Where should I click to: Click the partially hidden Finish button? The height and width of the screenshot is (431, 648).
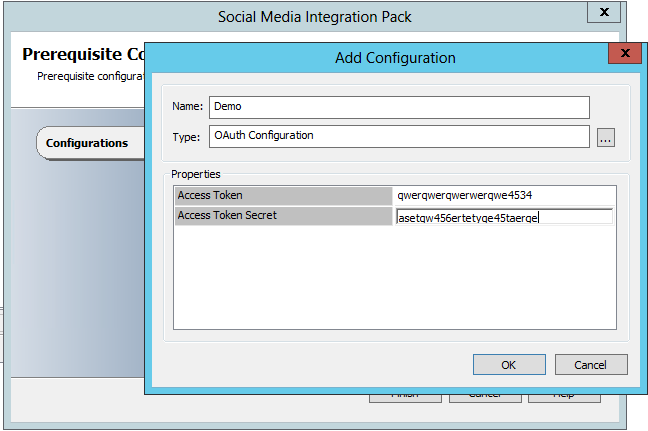point(404,398)
